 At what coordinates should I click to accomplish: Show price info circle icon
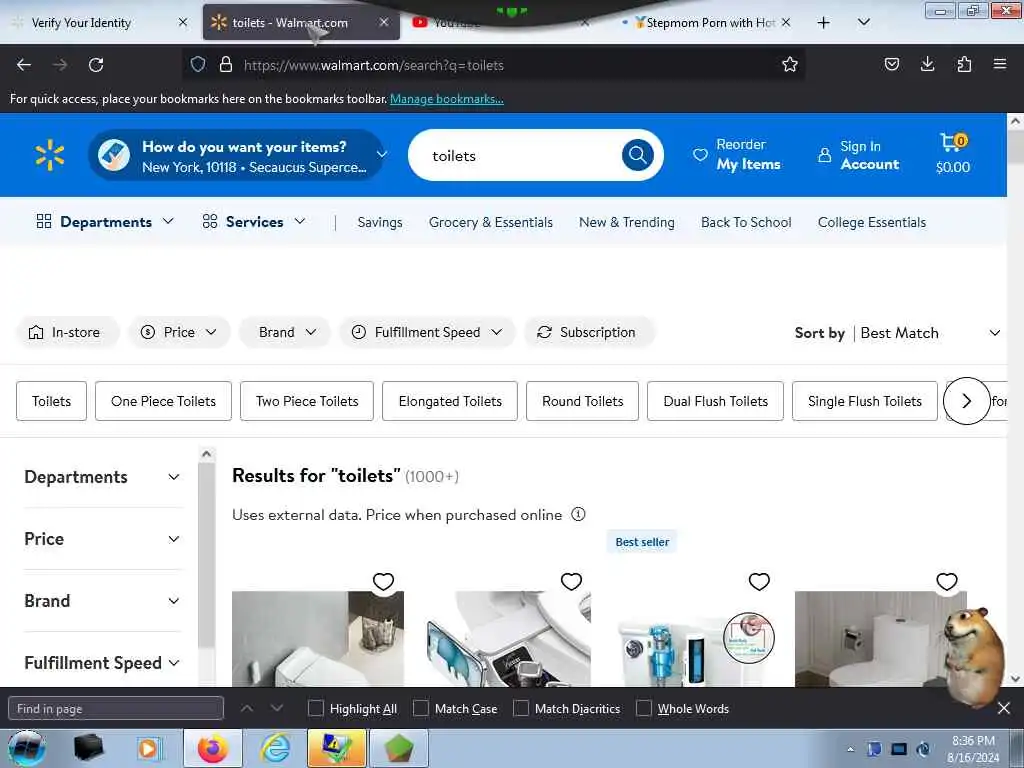pos(578,515)
